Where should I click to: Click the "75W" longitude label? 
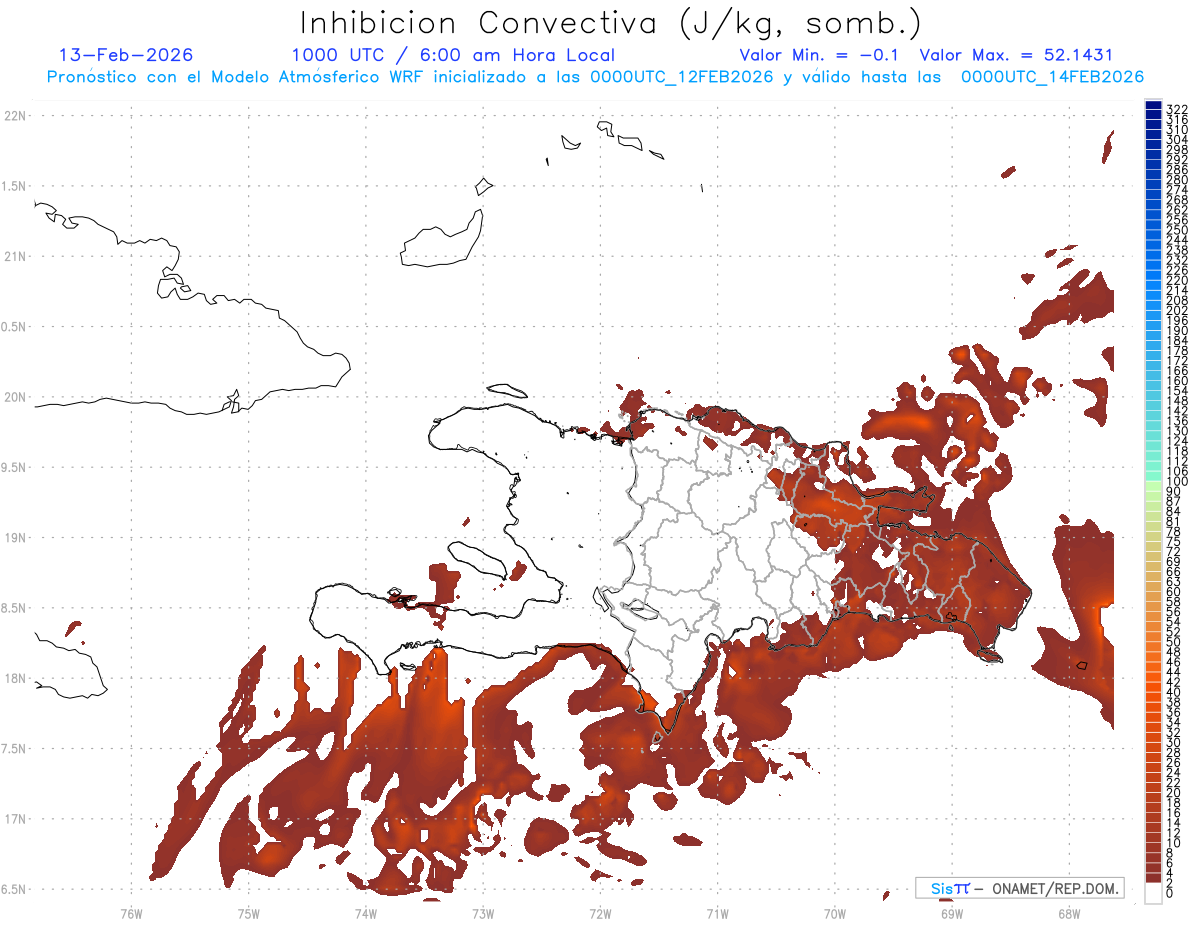click(x=248, y=913)
